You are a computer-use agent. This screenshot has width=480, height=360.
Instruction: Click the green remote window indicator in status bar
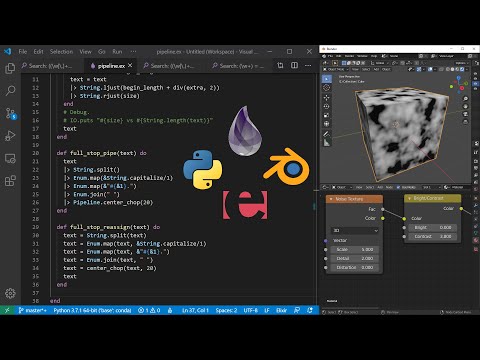[7, 310]
